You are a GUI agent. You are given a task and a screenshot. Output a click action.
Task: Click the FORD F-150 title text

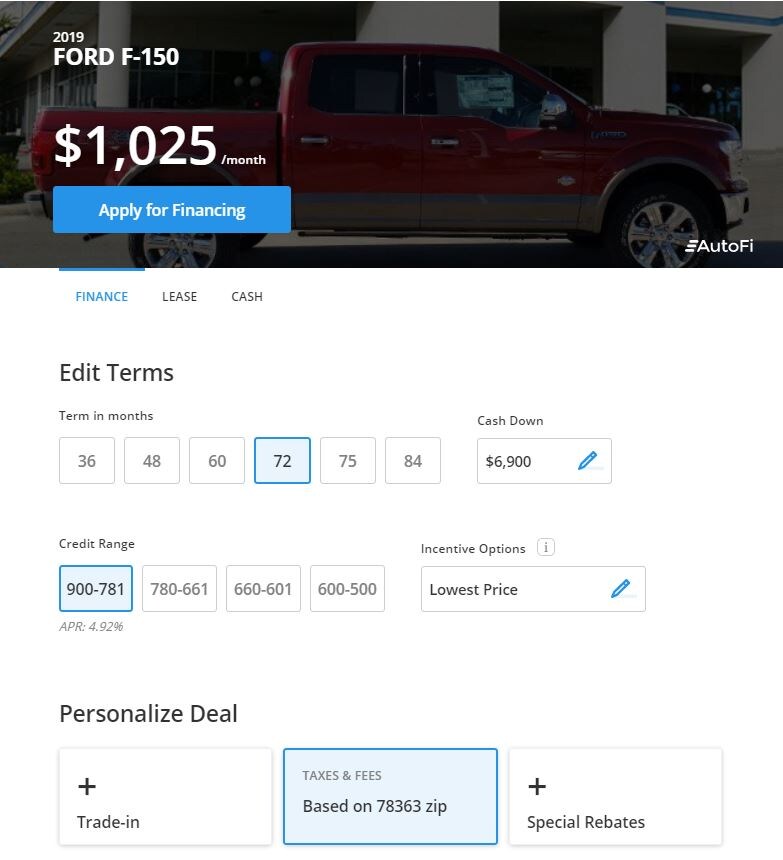tap(116, 56)
